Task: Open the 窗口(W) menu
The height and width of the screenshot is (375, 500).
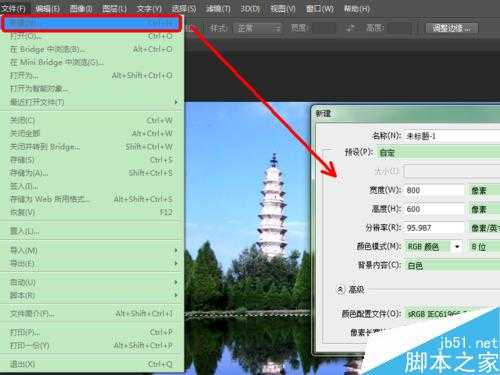Action: tap(320, 9)
